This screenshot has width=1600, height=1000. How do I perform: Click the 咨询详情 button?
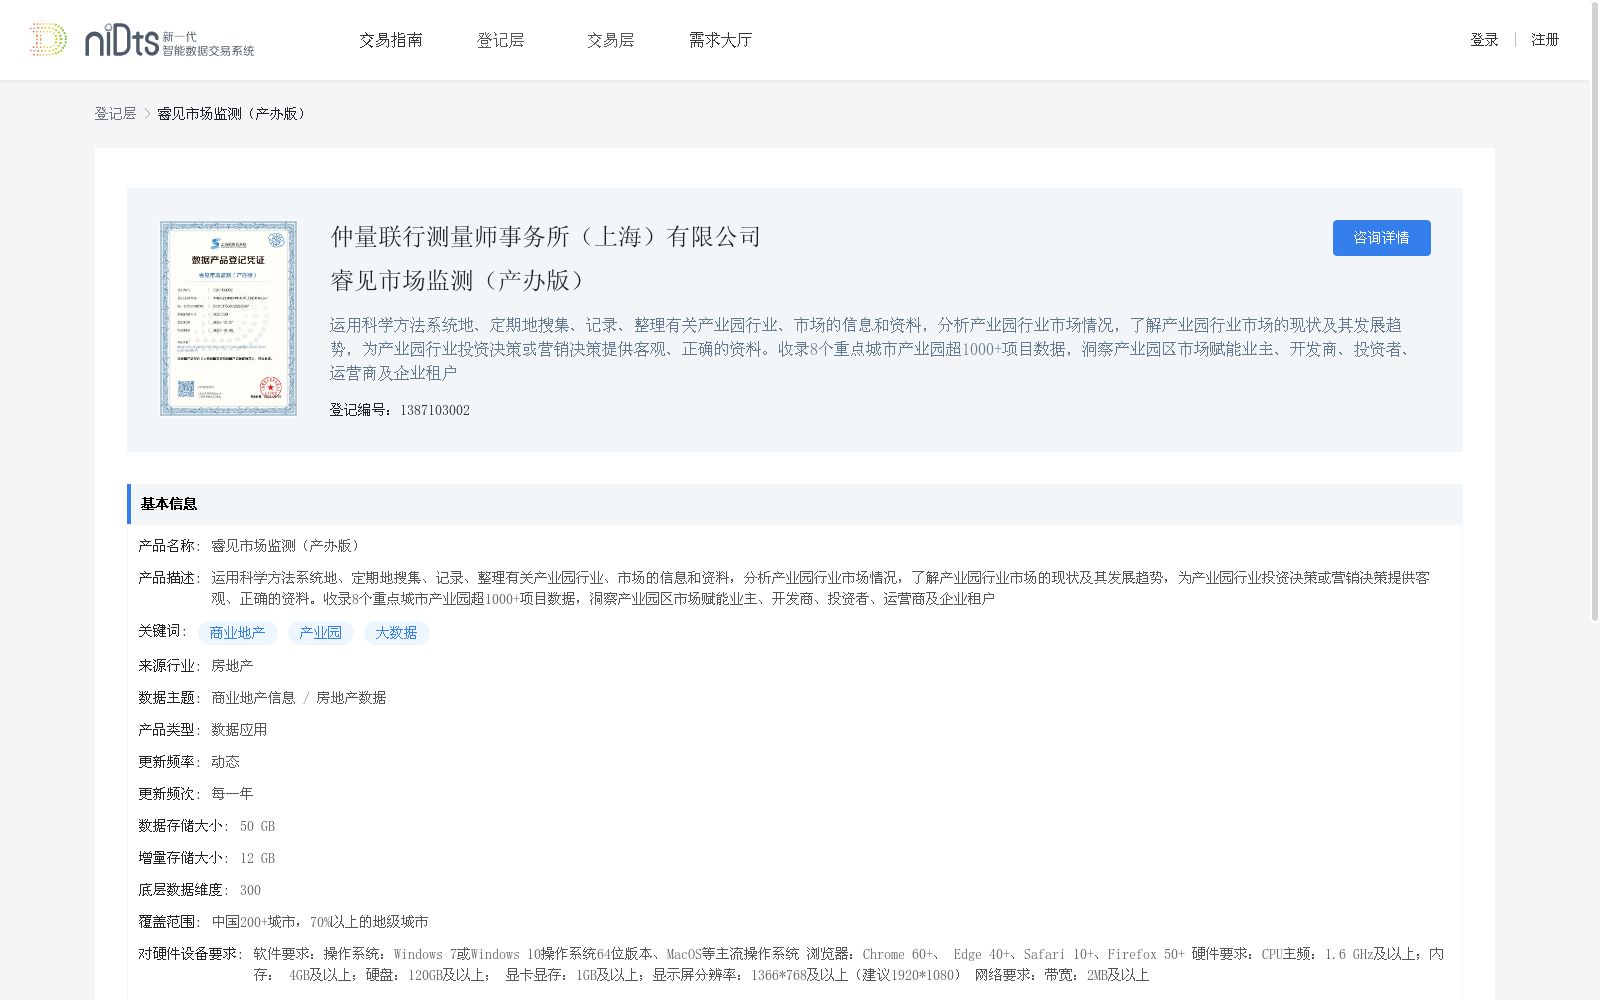coord(1381,238)
